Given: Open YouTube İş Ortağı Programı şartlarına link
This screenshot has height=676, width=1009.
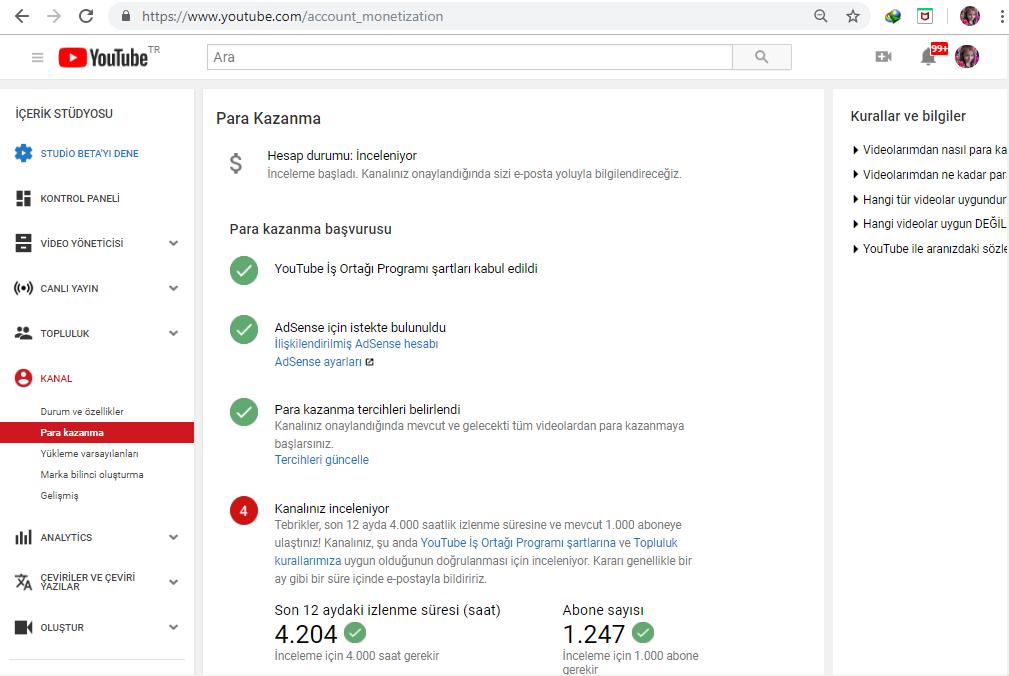Looking at the screenshot, I should pos(518,543).
